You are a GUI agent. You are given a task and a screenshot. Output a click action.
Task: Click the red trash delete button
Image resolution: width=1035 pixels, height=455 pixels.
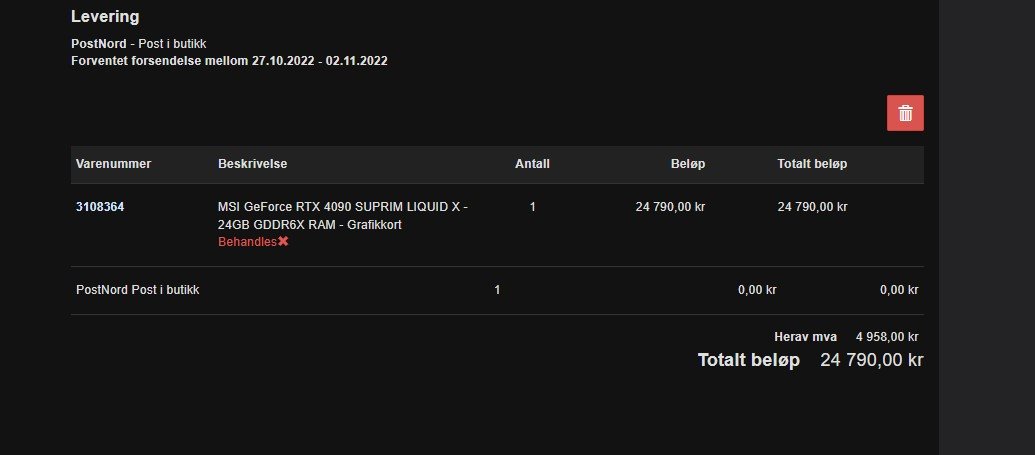[x=905, y=113]
